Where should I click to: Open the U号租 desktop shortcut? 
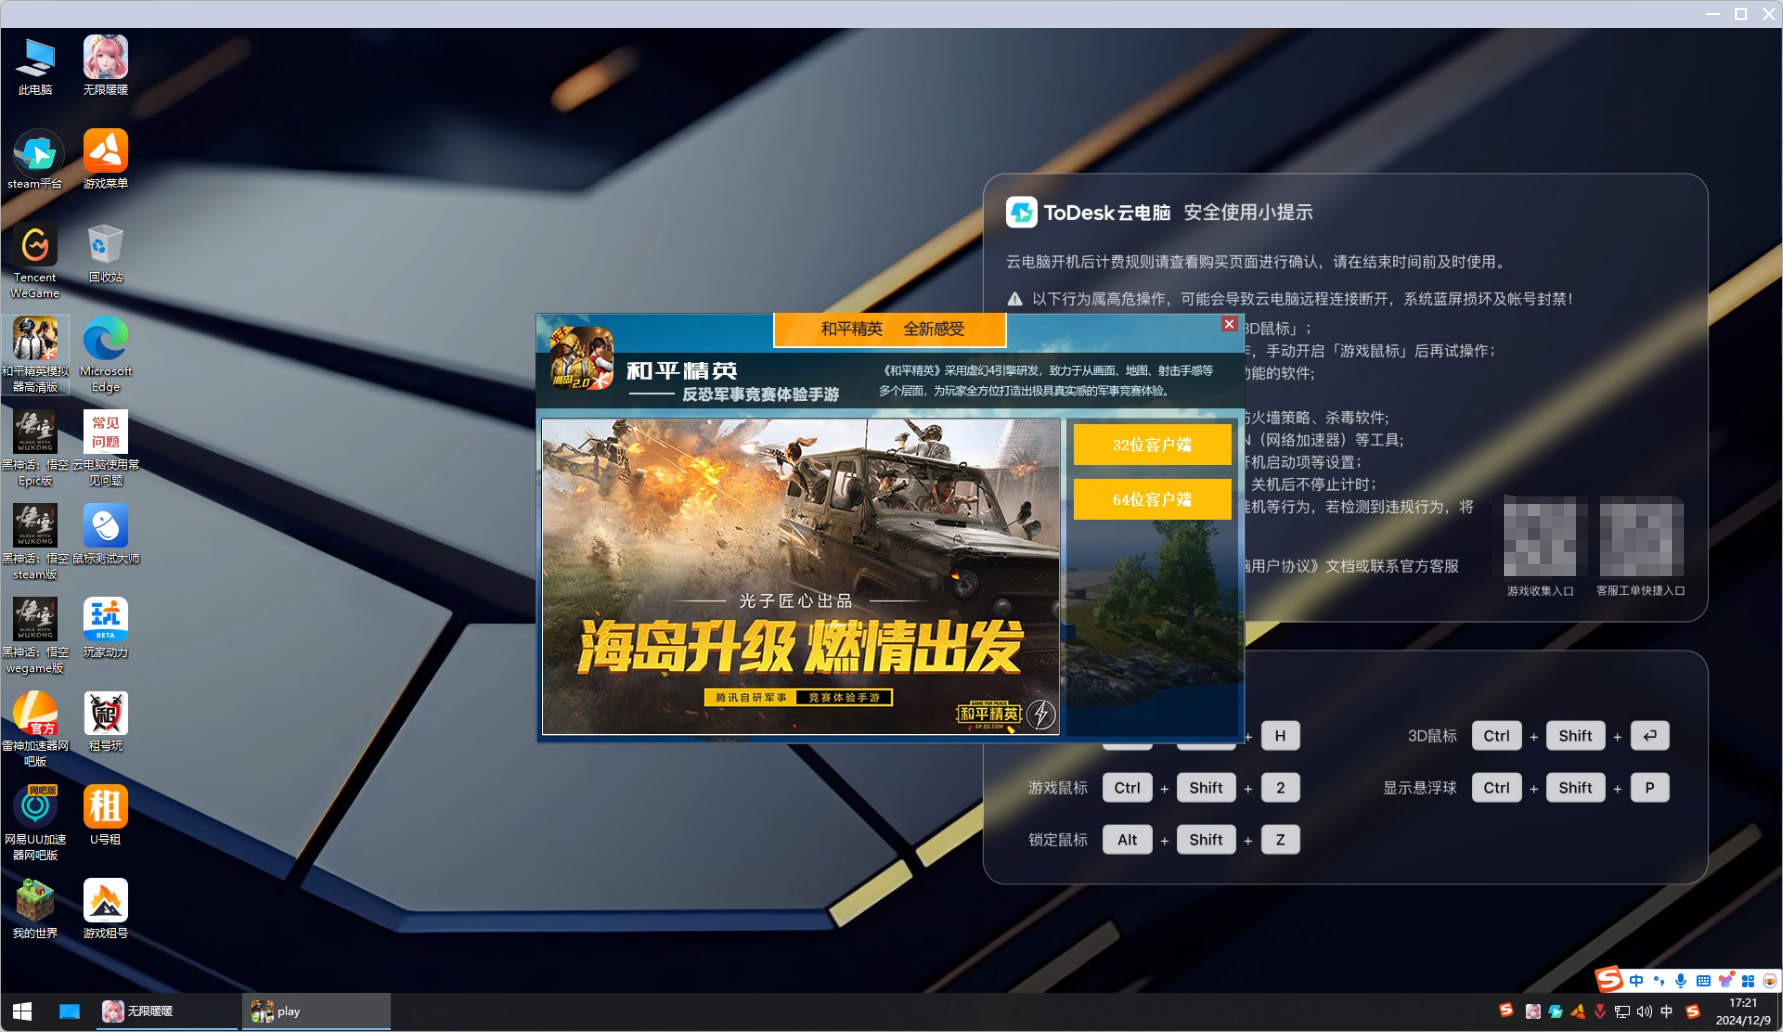point(105,815)
